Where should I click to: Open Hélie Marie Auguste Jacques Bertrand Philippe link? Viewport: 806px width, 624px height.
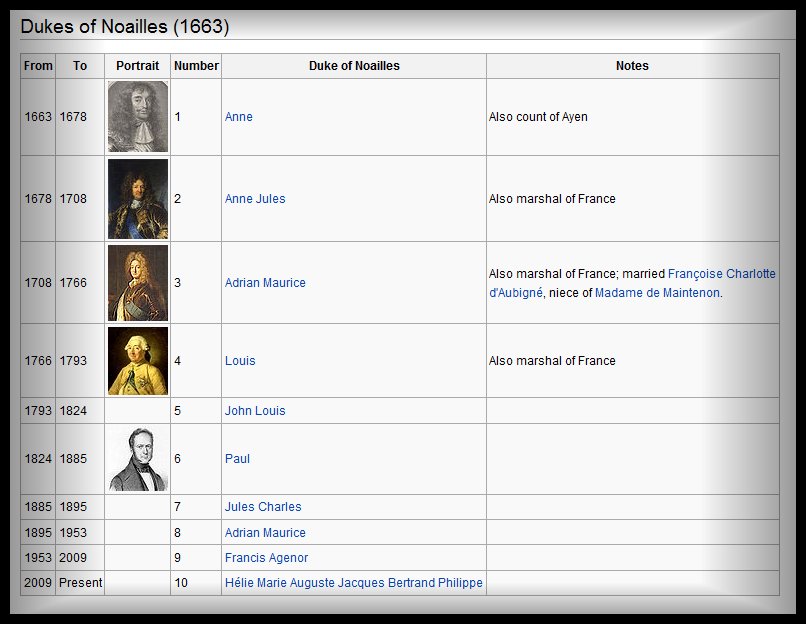click(x=354, y=583)
